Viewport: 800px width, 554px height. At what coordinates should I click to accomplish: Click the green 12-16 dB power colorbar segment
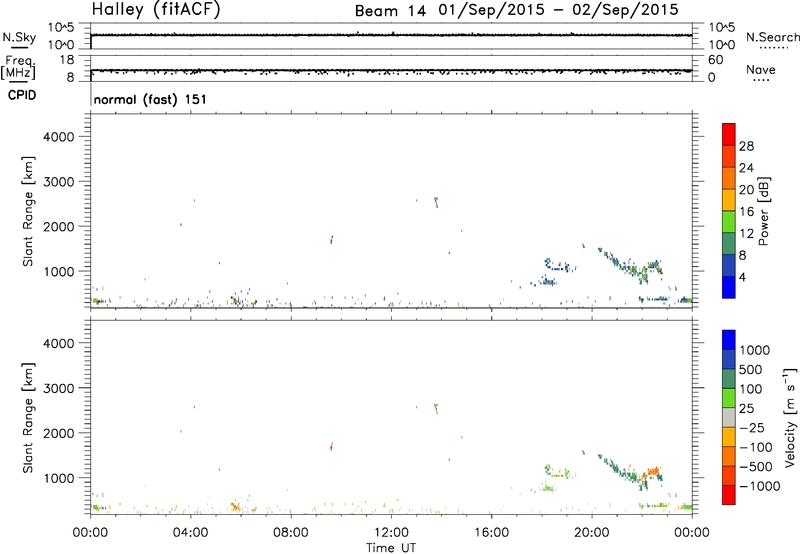(729, 222)
